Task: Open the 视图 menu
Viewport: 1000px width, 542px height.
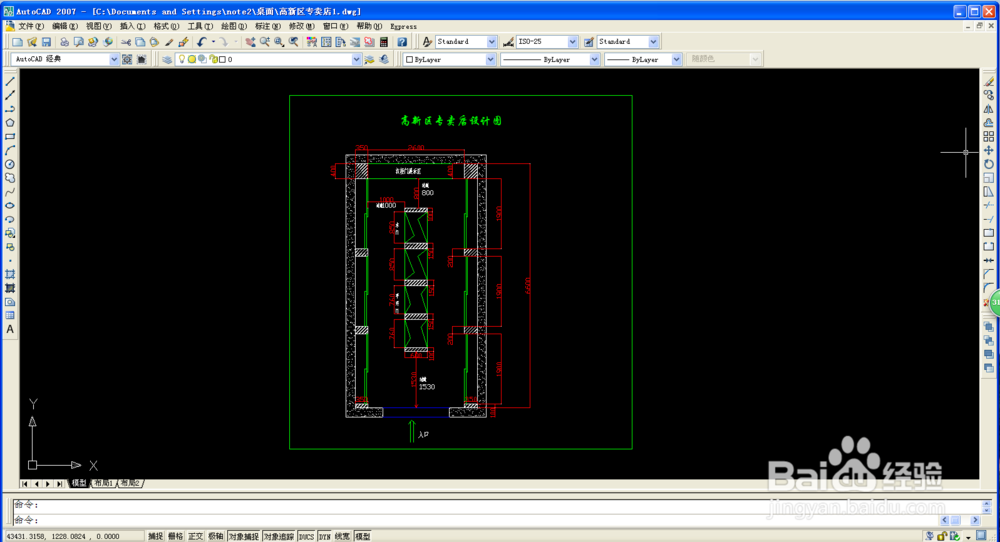Action: point(98,26)
